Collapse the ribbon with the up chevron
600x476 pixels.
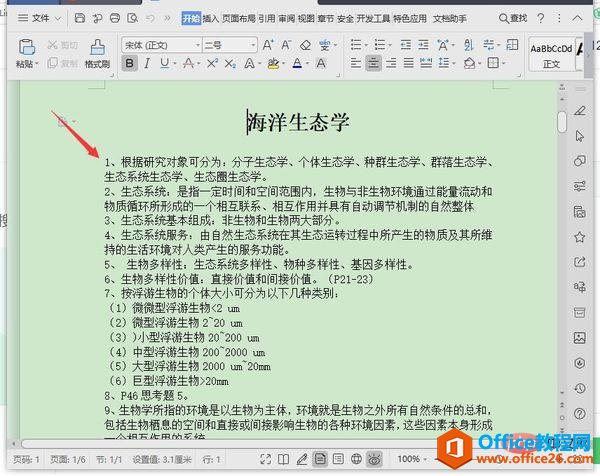pos(578,18)
